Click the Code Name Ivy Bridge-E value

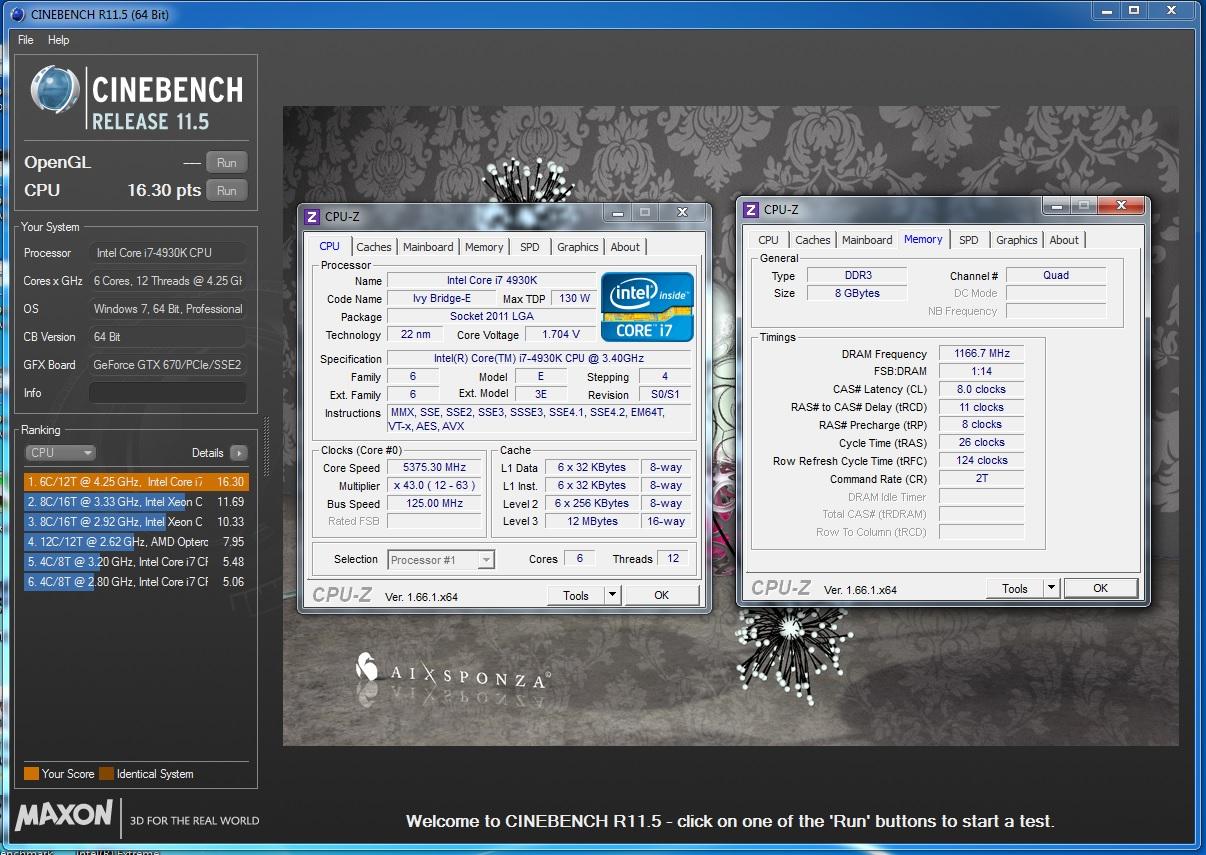(442, 299)
